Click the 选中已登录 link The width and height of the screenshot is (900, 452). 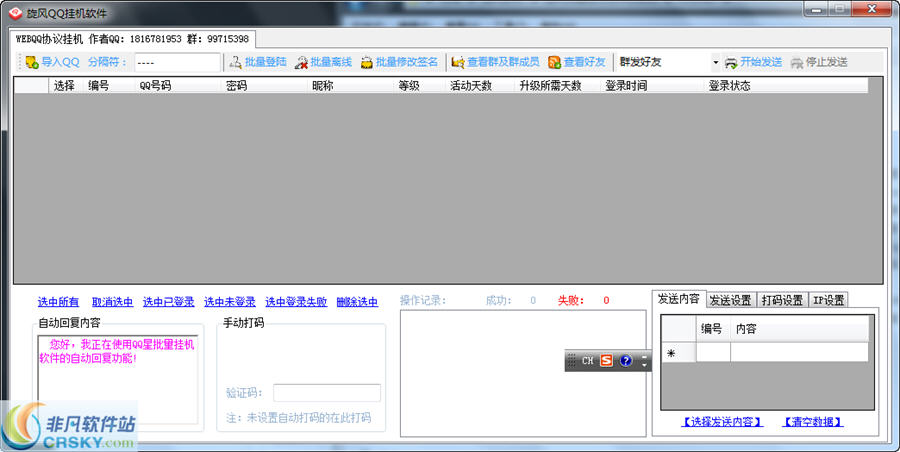(x=169, y=302)
